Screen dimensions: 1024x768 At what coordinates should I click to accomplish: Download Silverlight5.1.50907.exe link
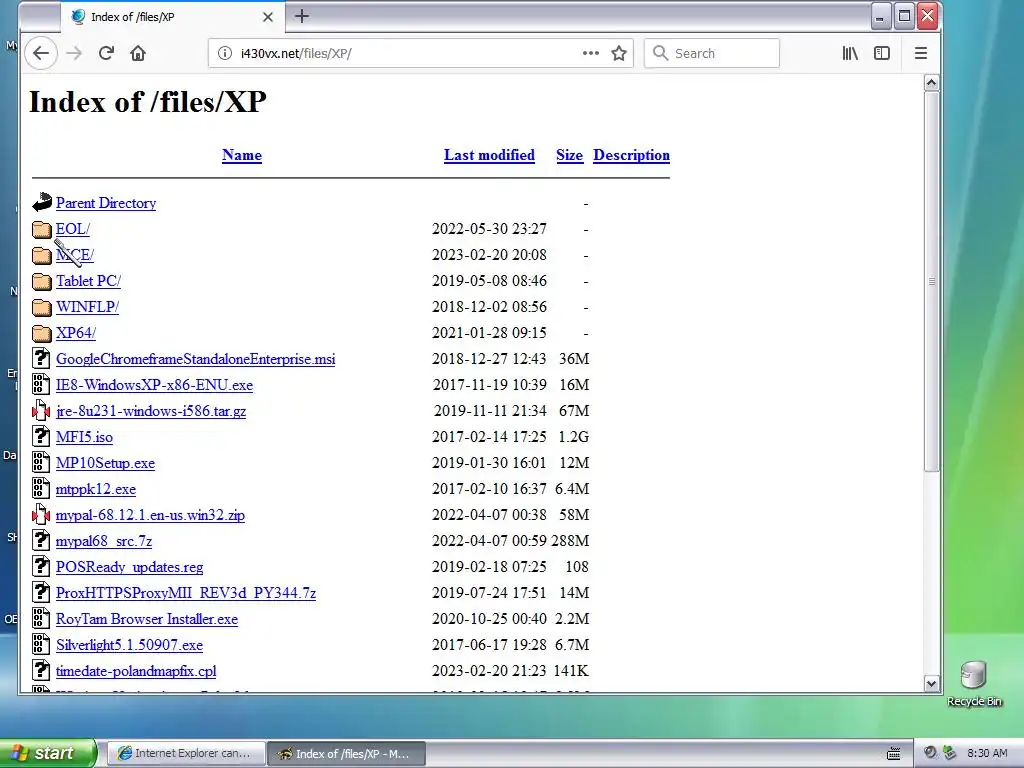click(x=129, y=645)
